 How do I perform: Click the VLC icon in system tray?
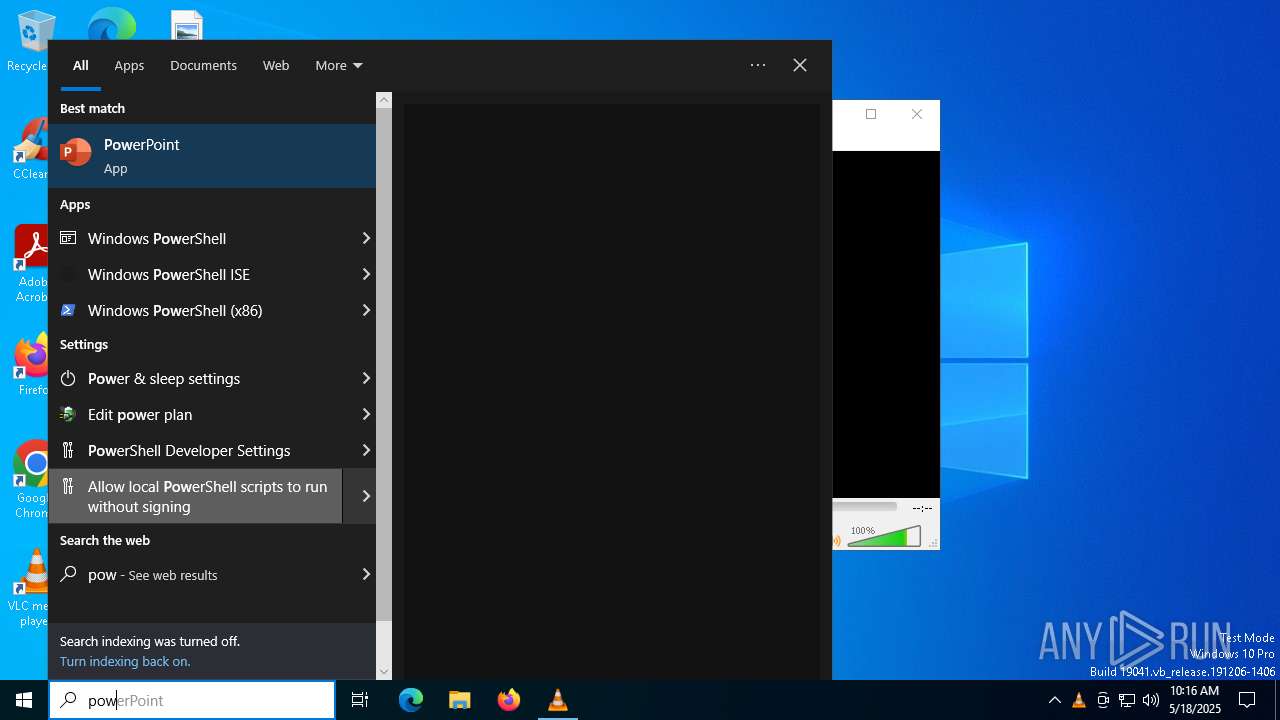(1078, 700)
